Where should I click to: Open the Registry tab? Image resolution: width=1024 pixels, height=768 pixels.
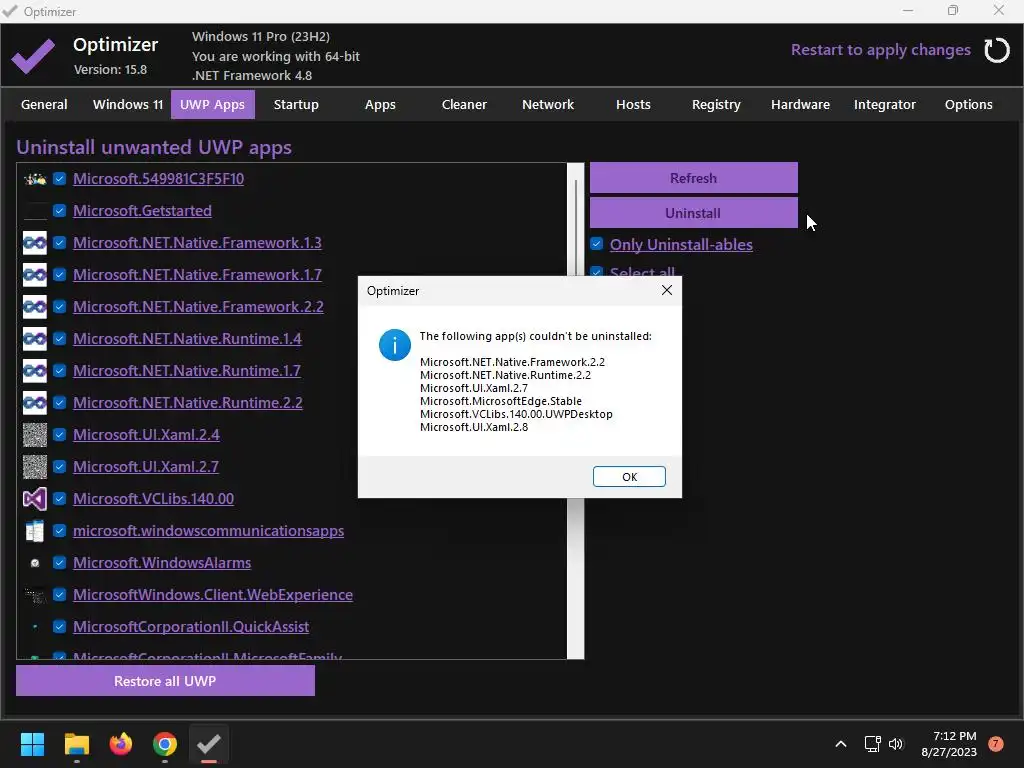[x=716, y=104]
